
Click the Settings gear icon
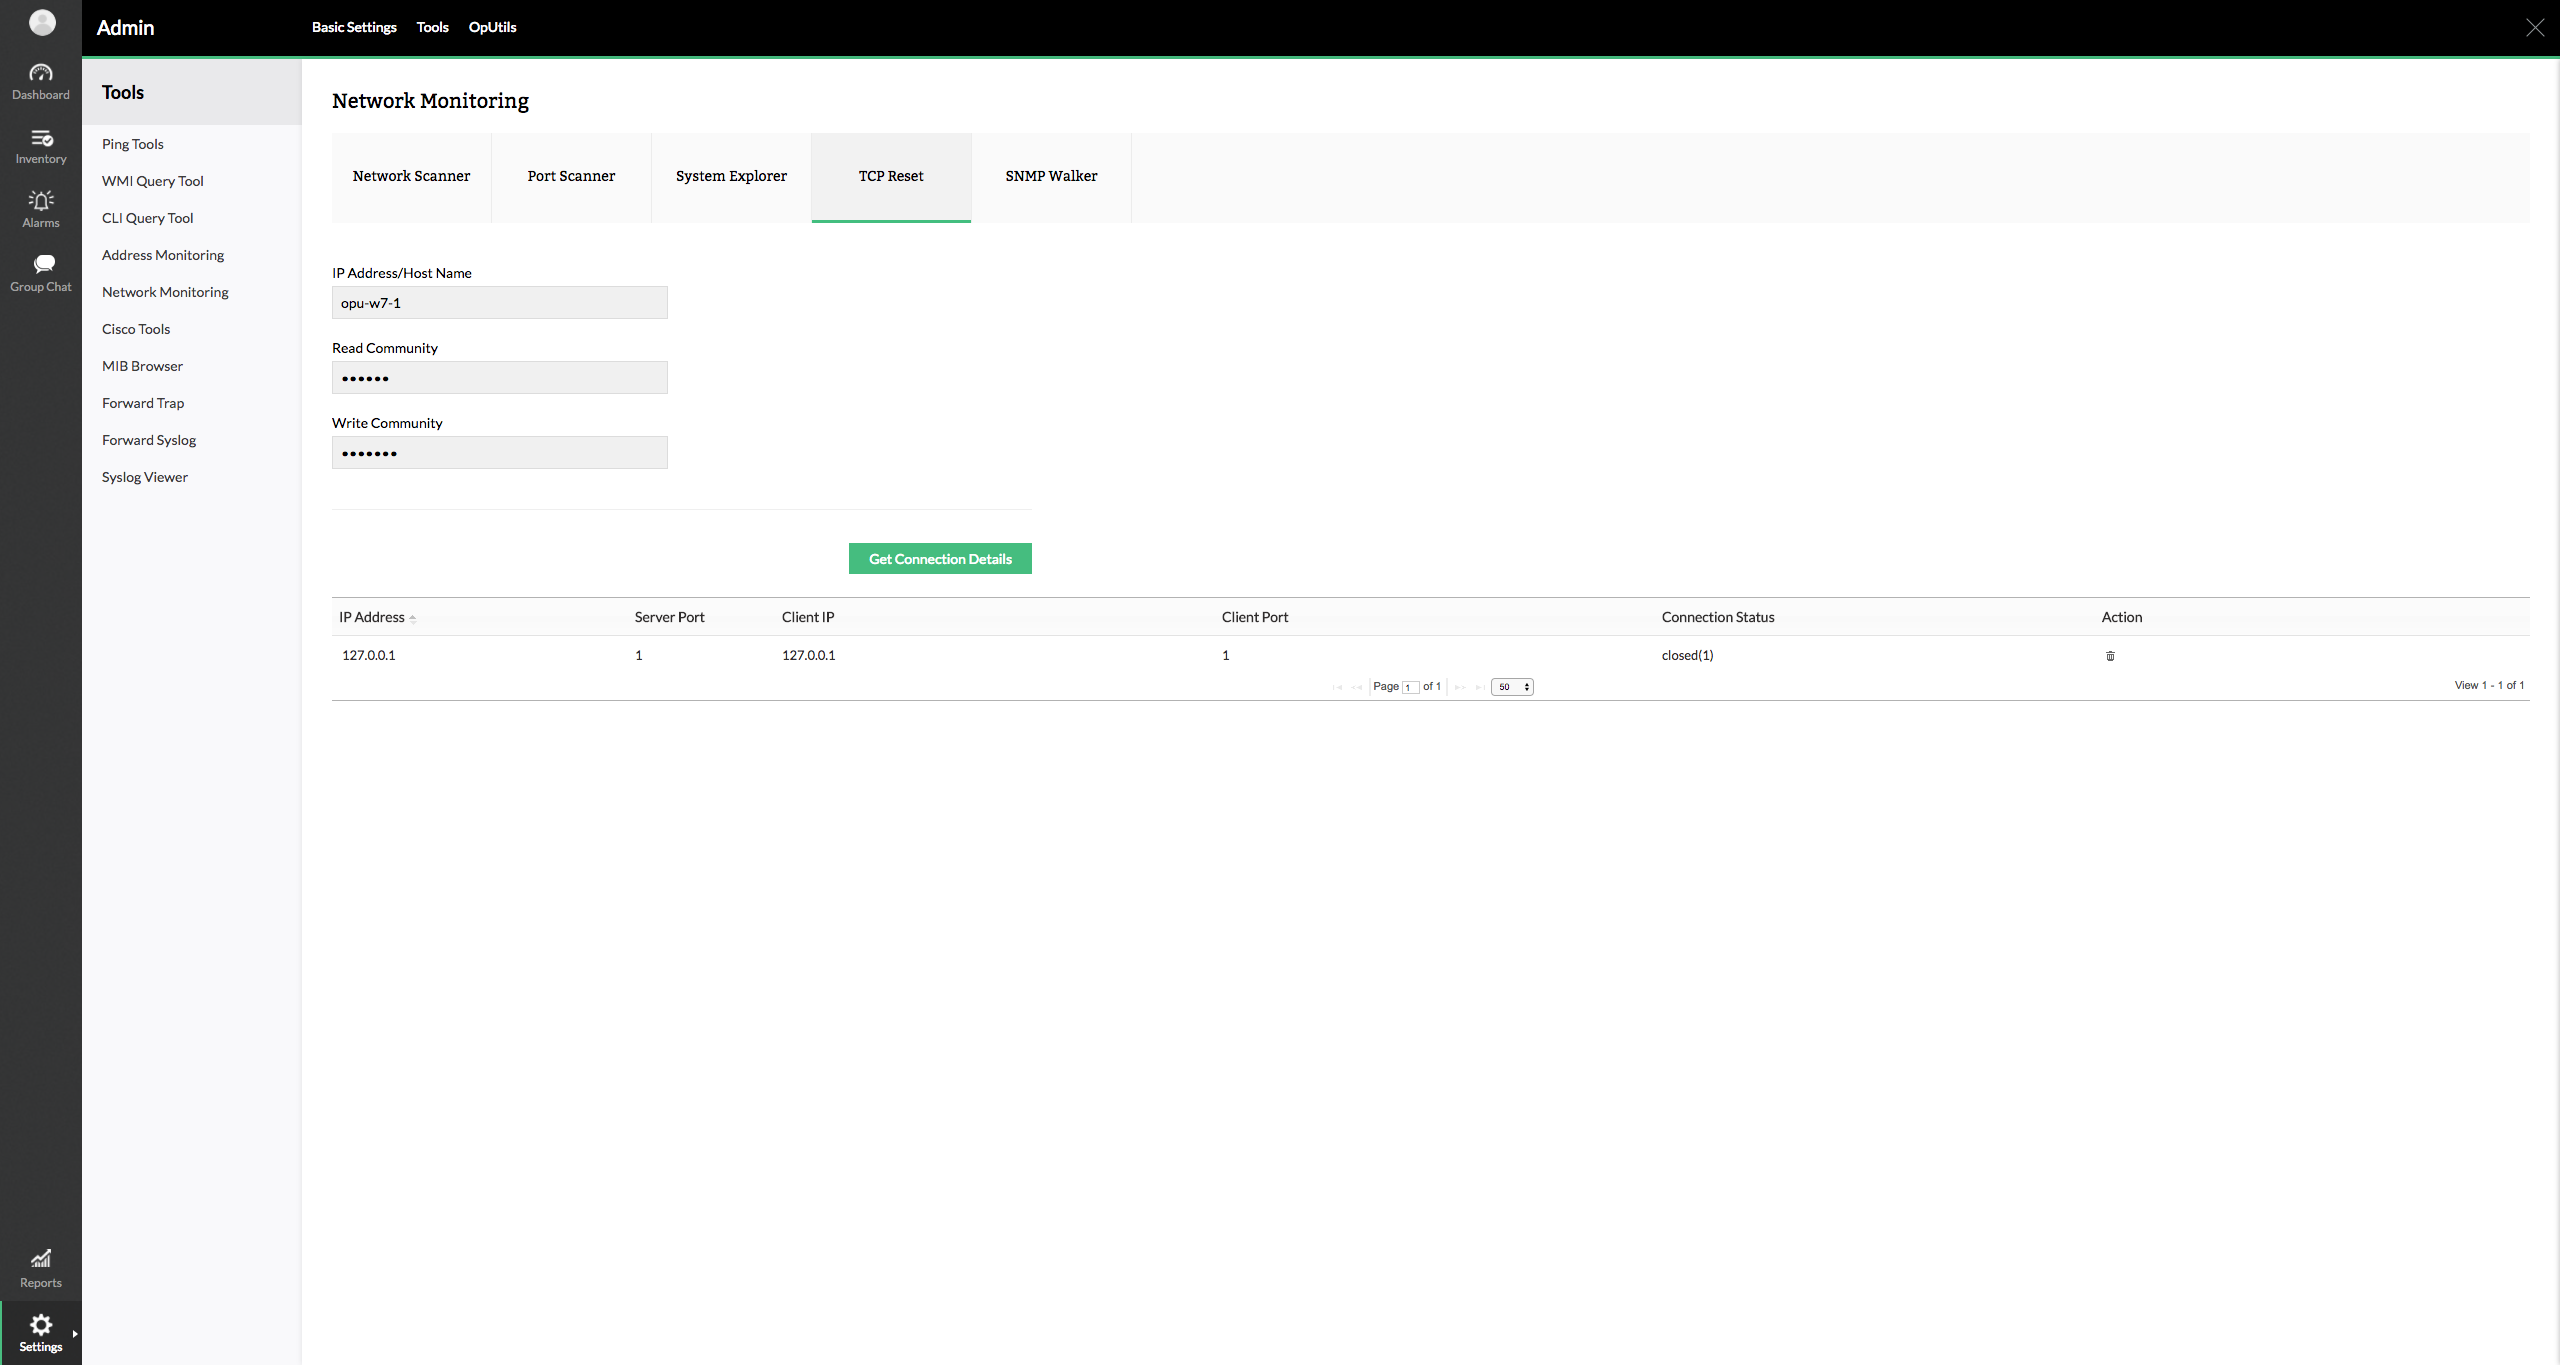click(x=41, y=1325)
